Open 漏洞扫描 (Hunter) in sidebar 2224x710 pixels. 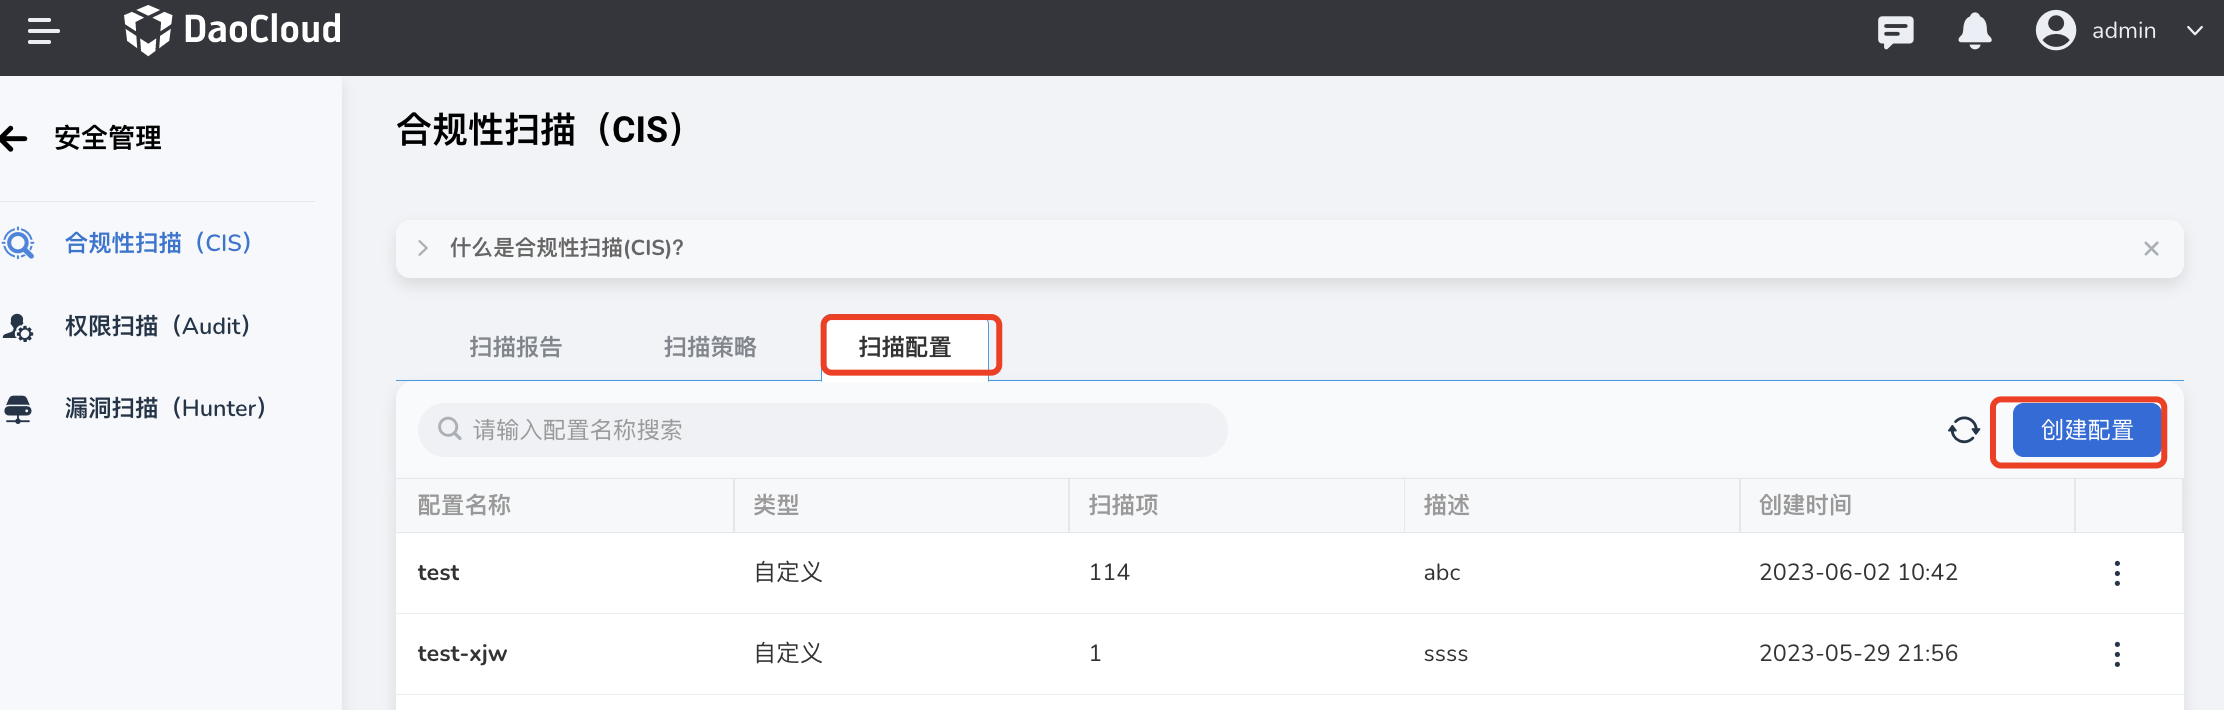[165, 408]
